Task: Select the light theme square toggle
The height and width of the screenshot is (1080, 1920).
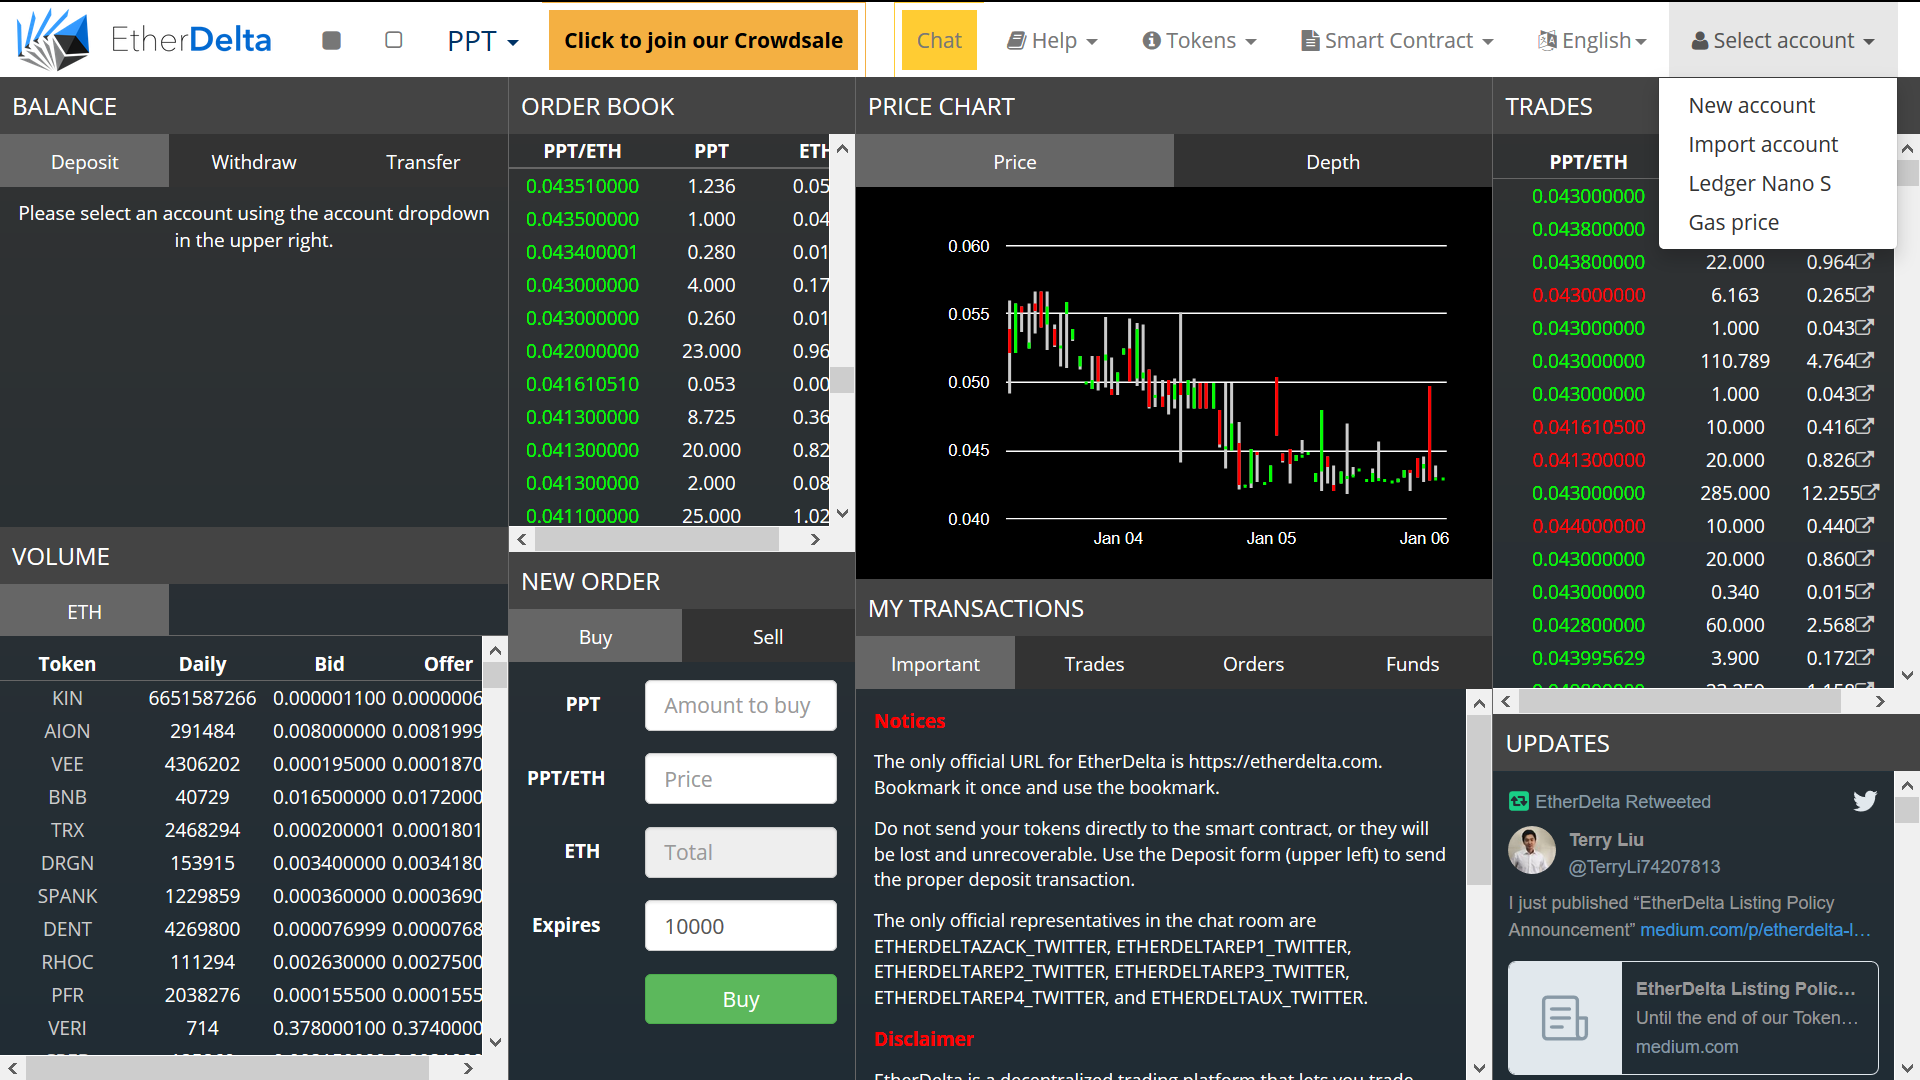Action: point(394,40)
